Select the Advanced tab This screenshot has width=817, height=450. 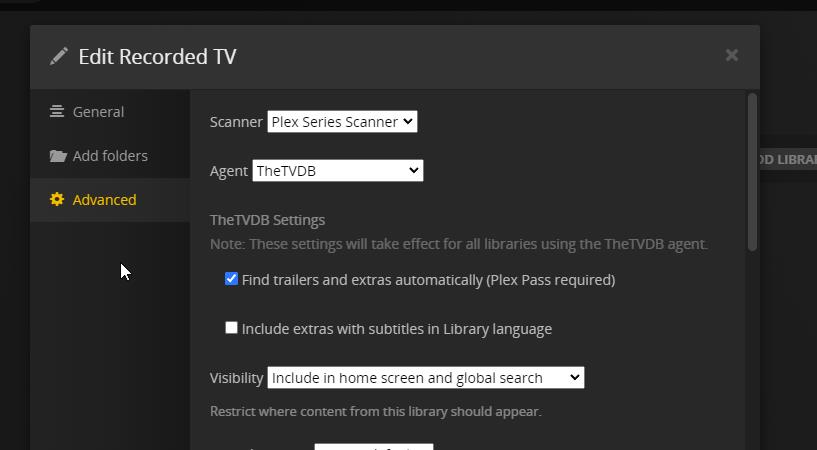coord(110,200)
